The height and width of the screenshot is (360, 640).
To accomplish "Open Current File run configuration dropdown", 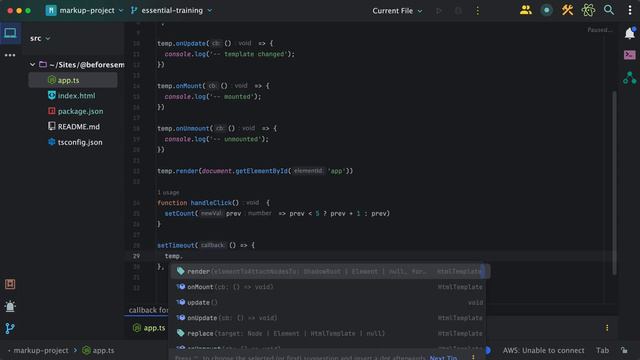I will point(397,11).
